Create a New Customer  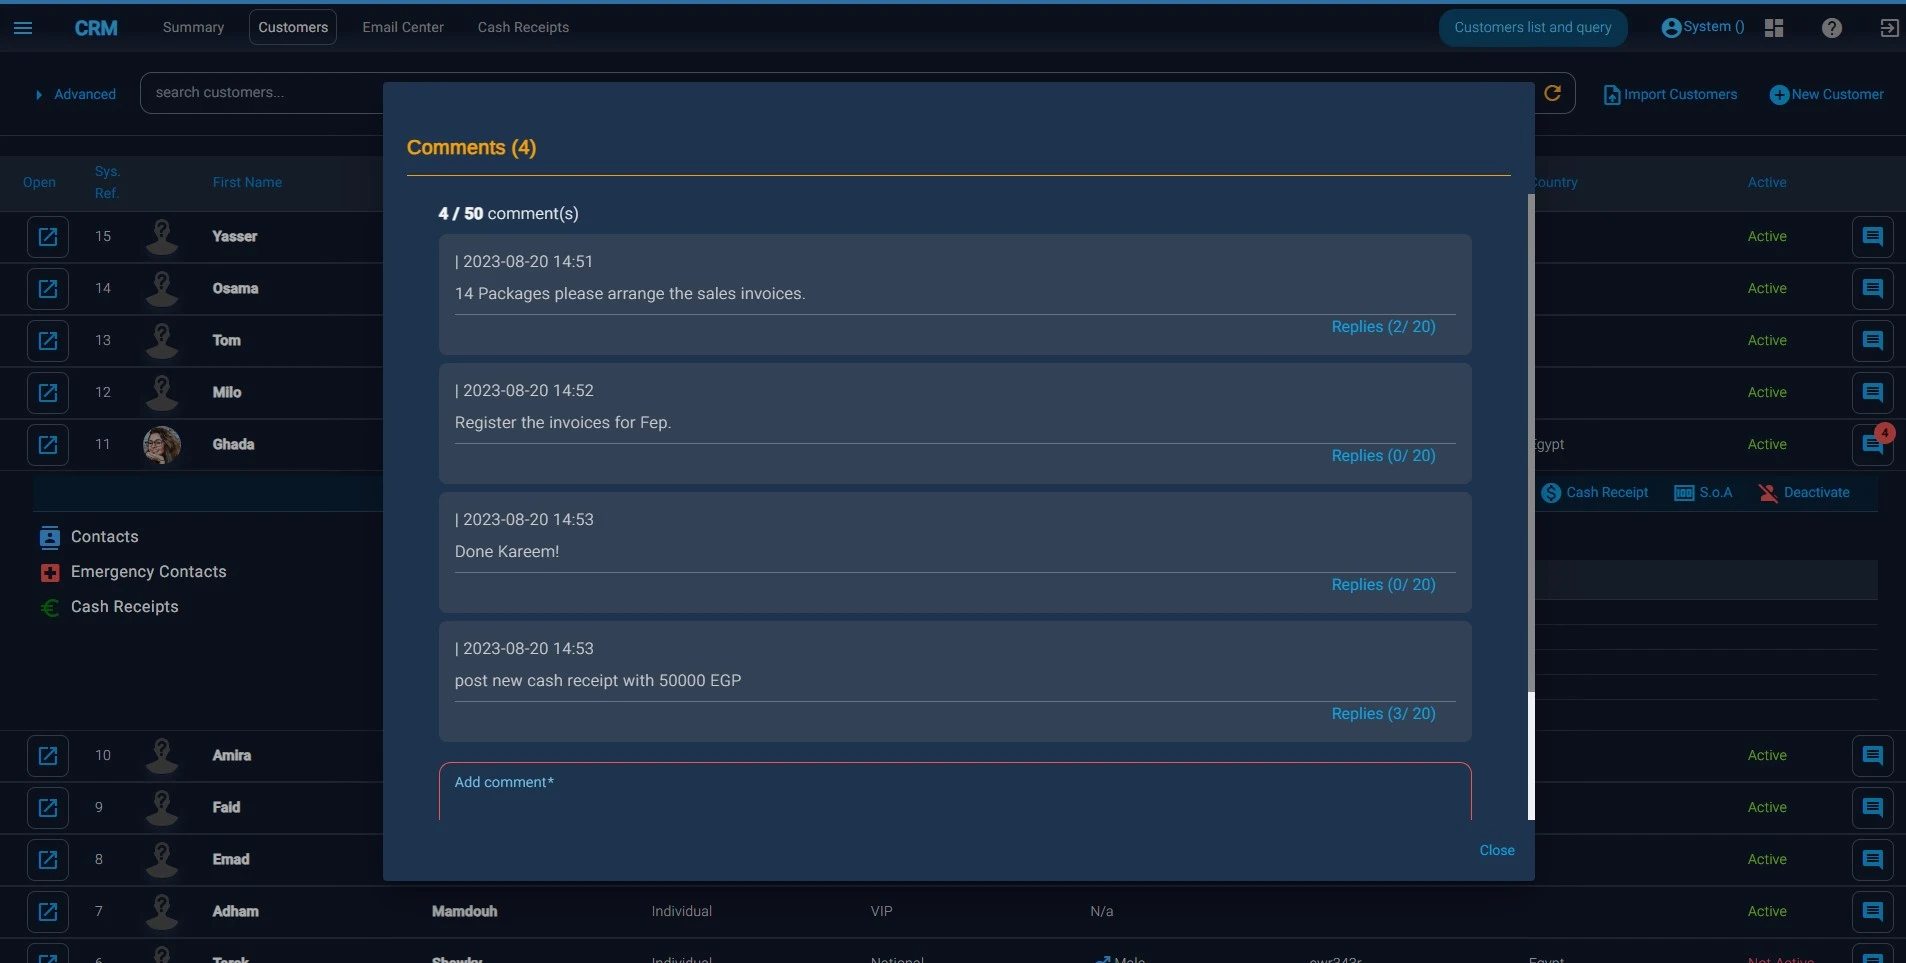tap(1827, 94)
